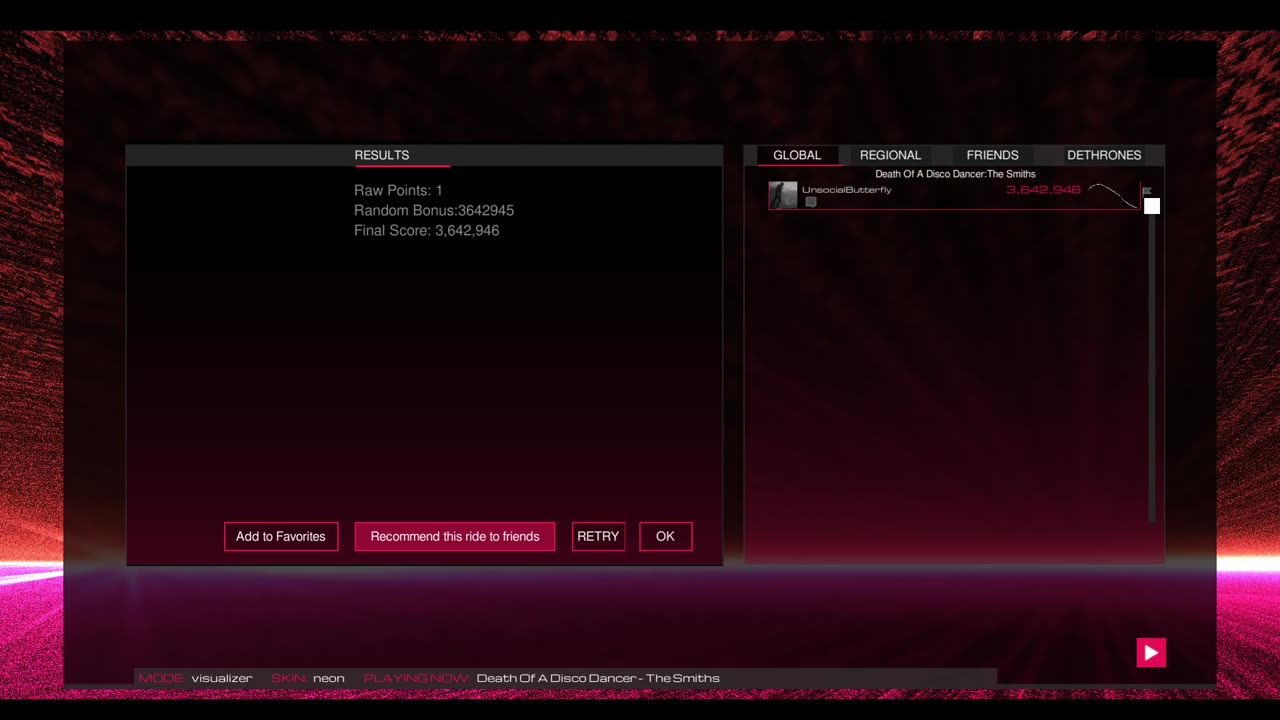Click the score 3,642,946 in scoreboard
Image resolution: width=1280 pixels, height=720 pixels.
(1043, 190)
